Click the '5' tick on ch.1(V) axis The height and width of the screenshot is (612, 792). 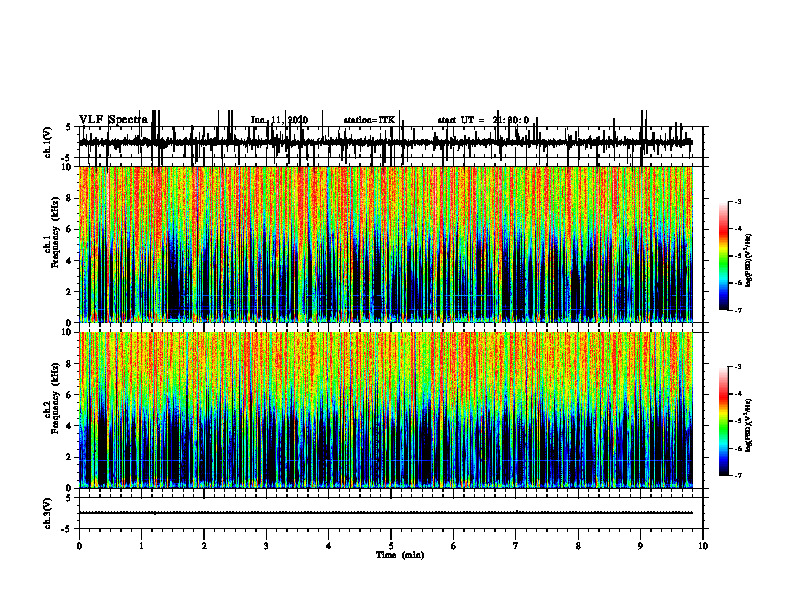coord(69,127)
